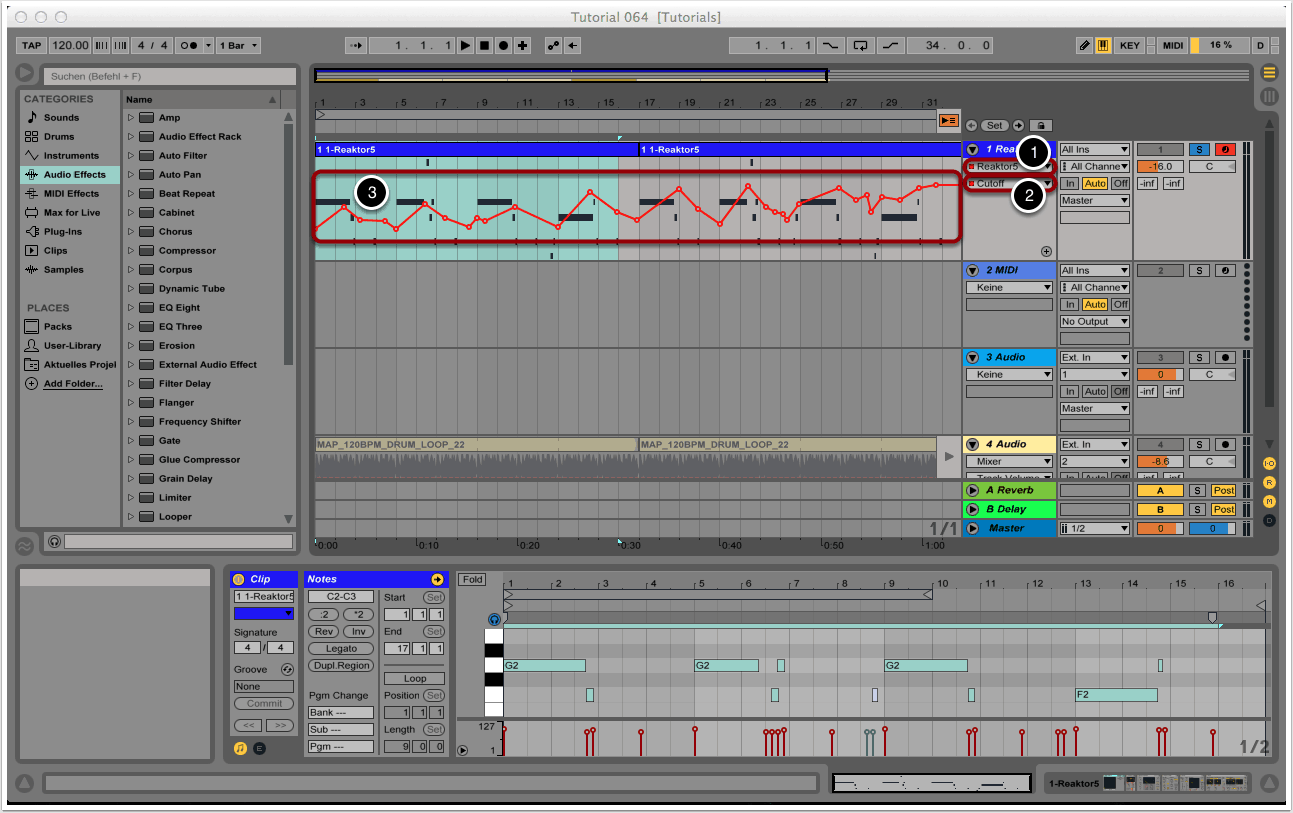The image size is (1293, 813).
Task: Expand the Auto Filter folder
Action: (x=130, y=156)
